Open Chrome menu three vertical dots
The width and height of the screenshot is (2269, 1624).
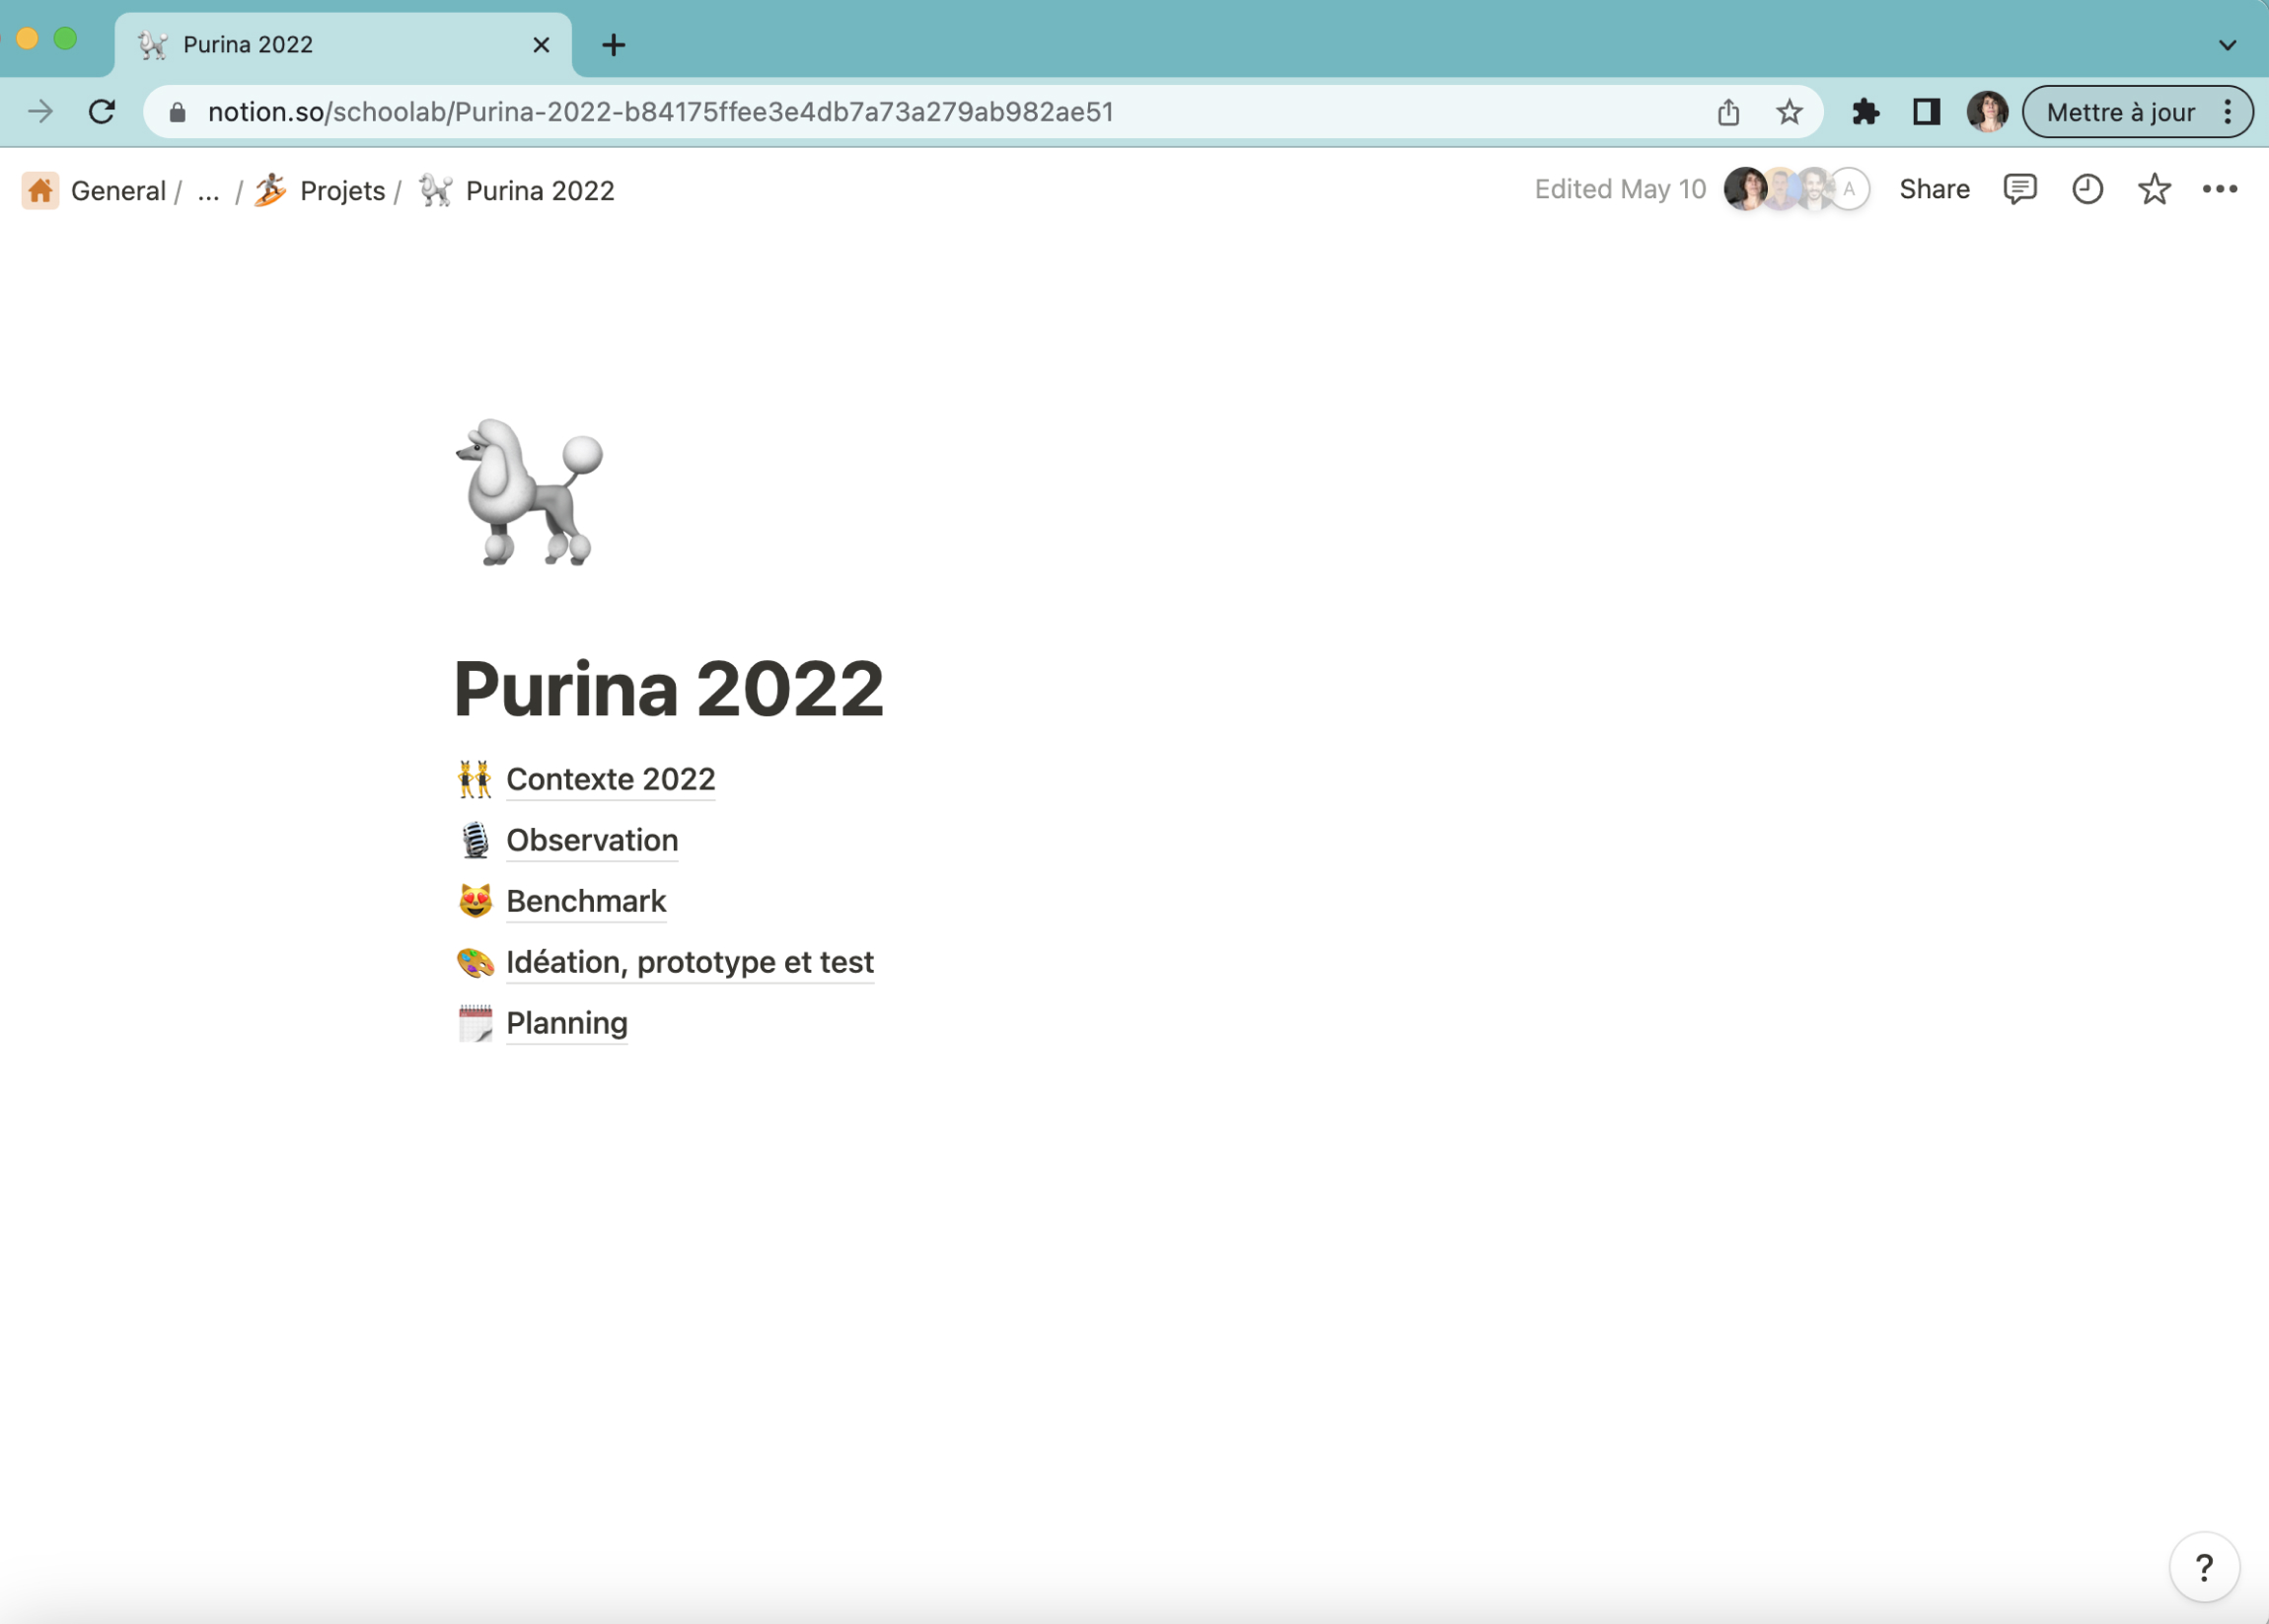[x=2228, y=112]
